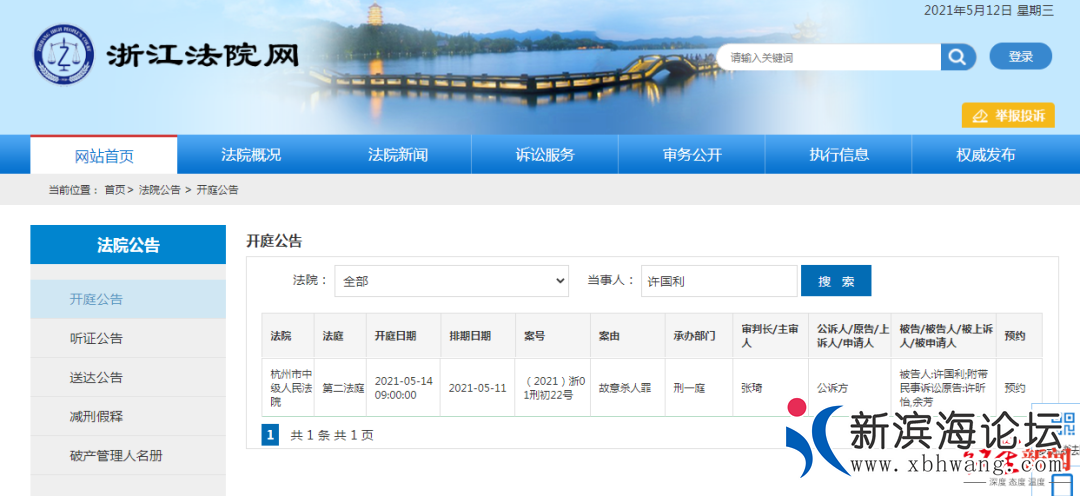Click the magnifier search icon in header
This screenshot has width=1080, height=496.
click(x=957, y=57)
